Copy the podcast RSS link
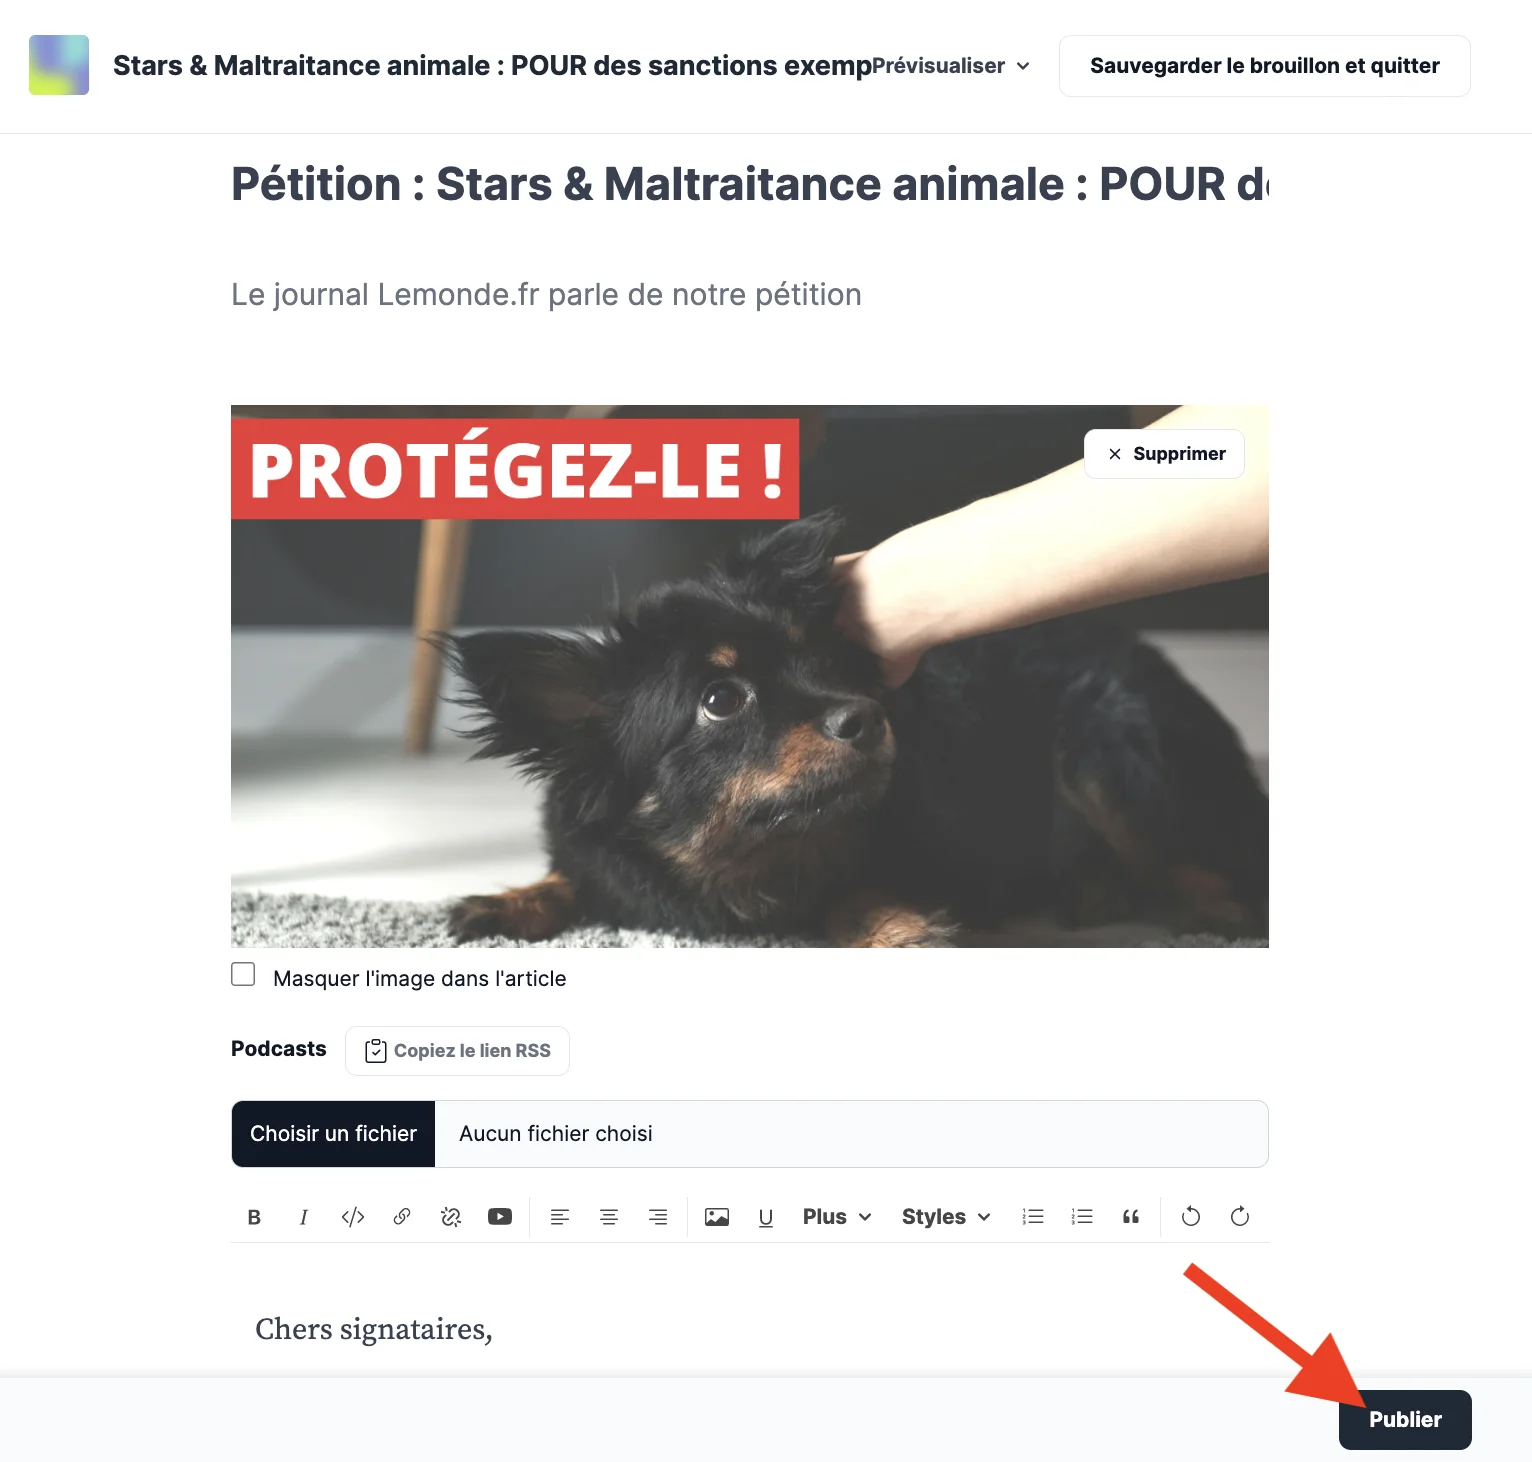This screenshot has height=1462, width=1532. [x=457, y=1051]
